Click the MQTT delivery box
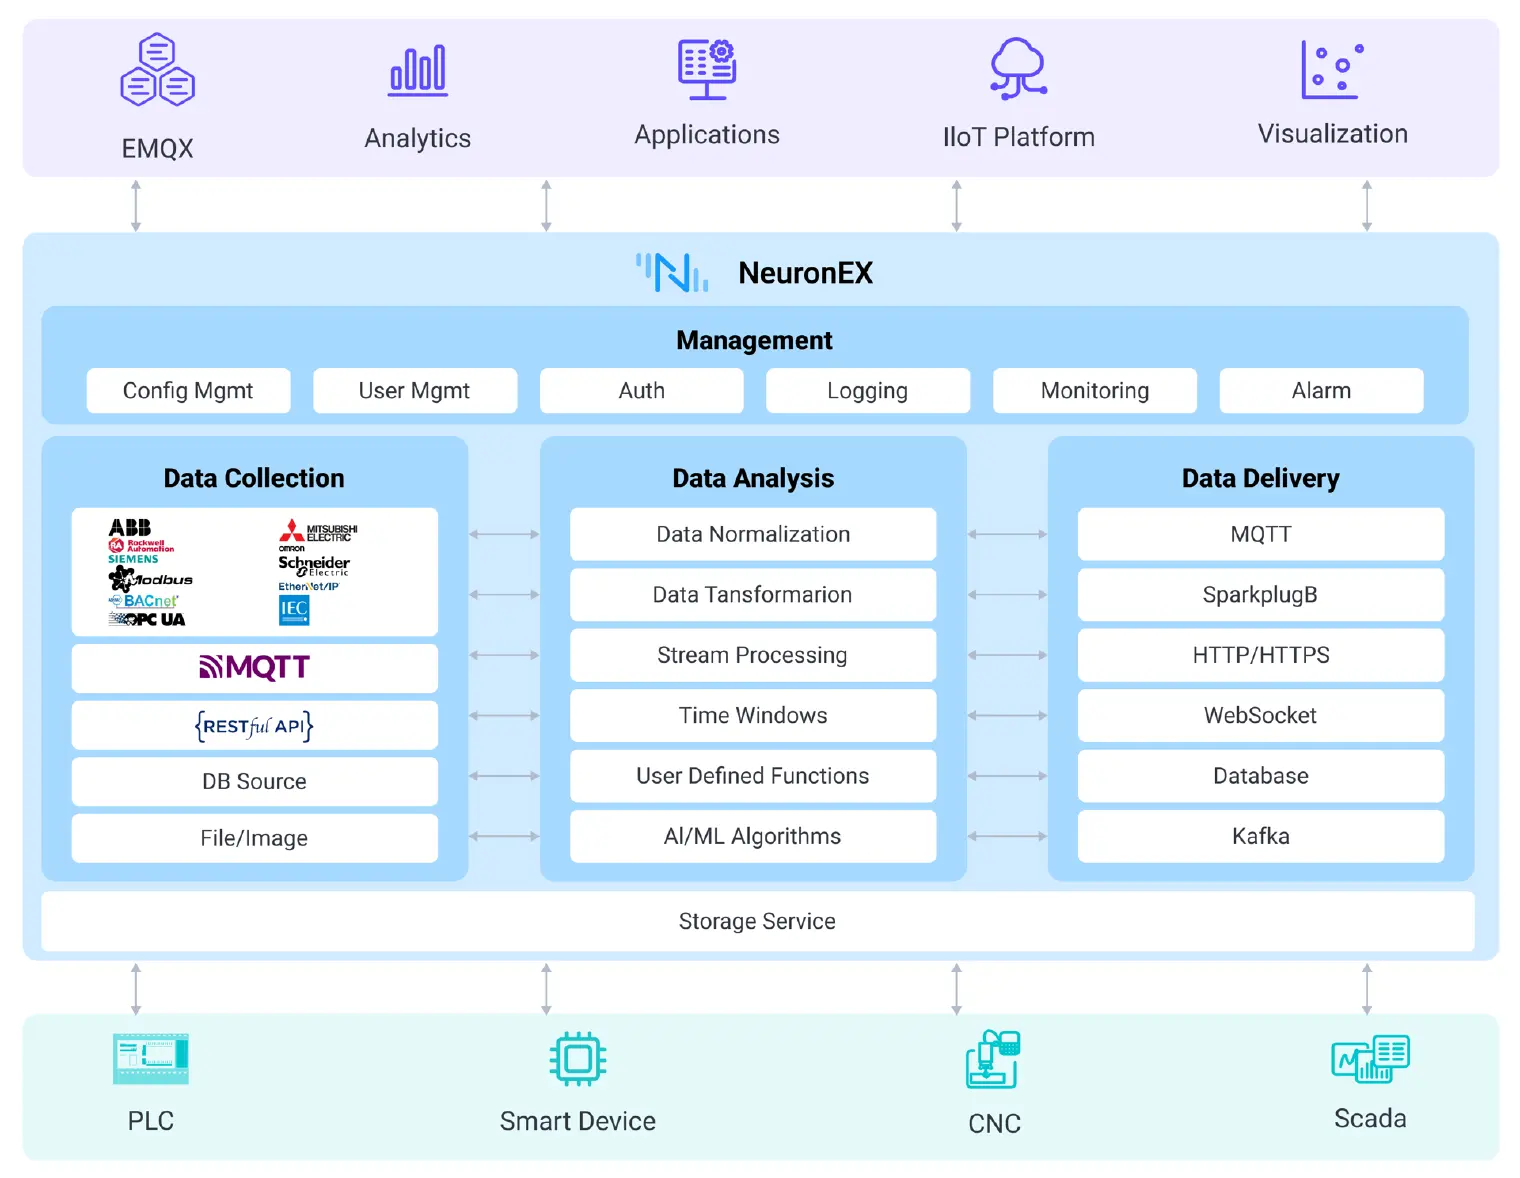Viewport: 1520px width, 1178px height. [1261, 534]
